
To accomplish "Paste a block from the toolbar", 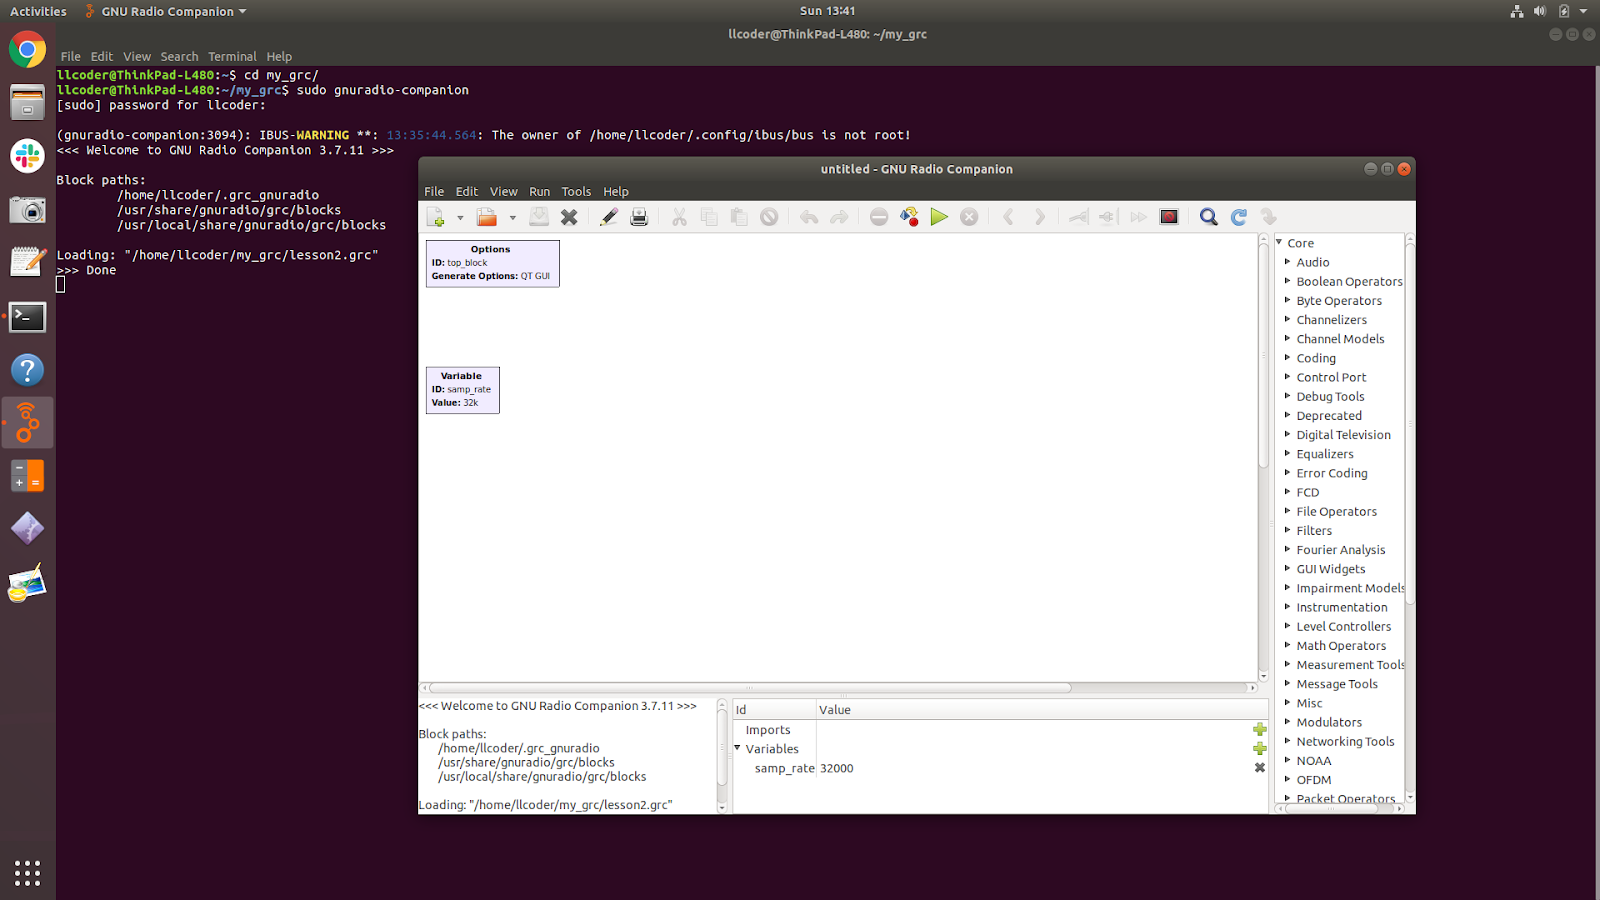I will tap(739, 217).
